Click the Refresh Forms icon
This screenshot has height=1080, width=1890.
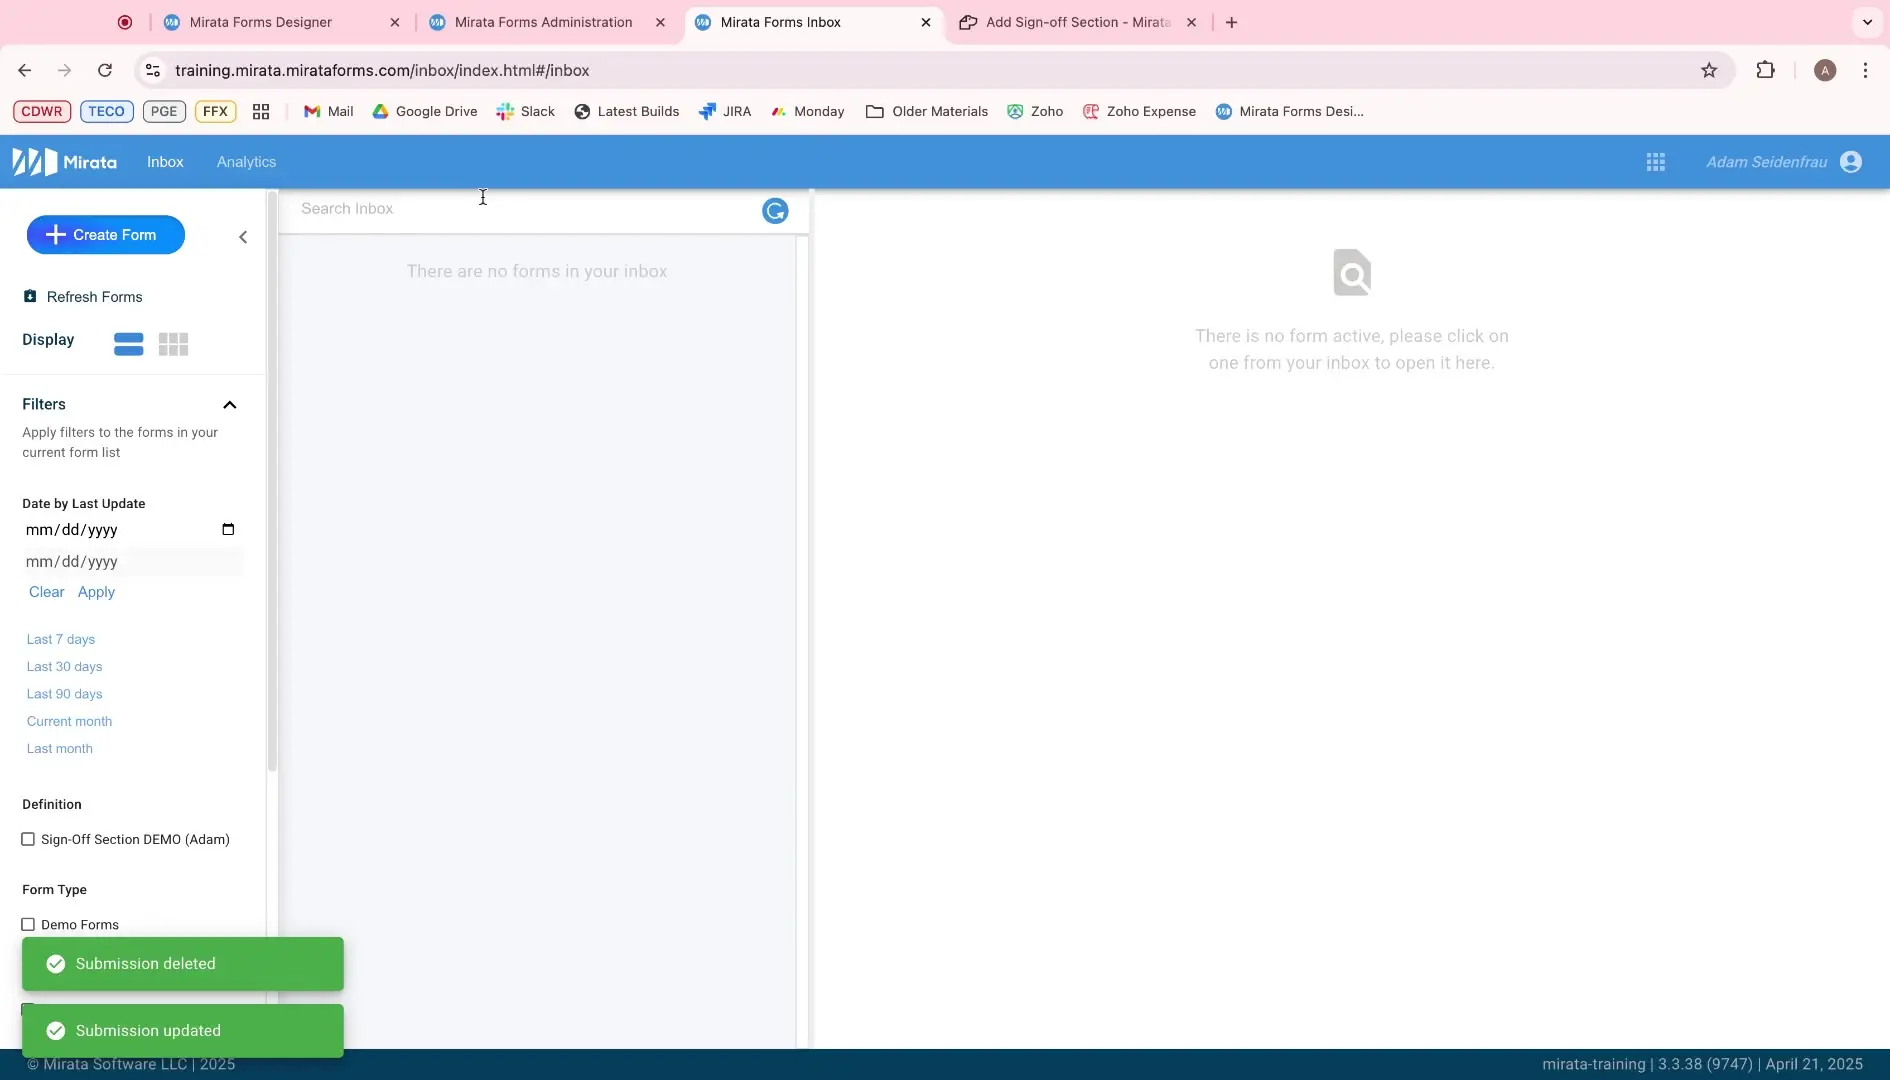pyautogui.click(x=31, y=296)
